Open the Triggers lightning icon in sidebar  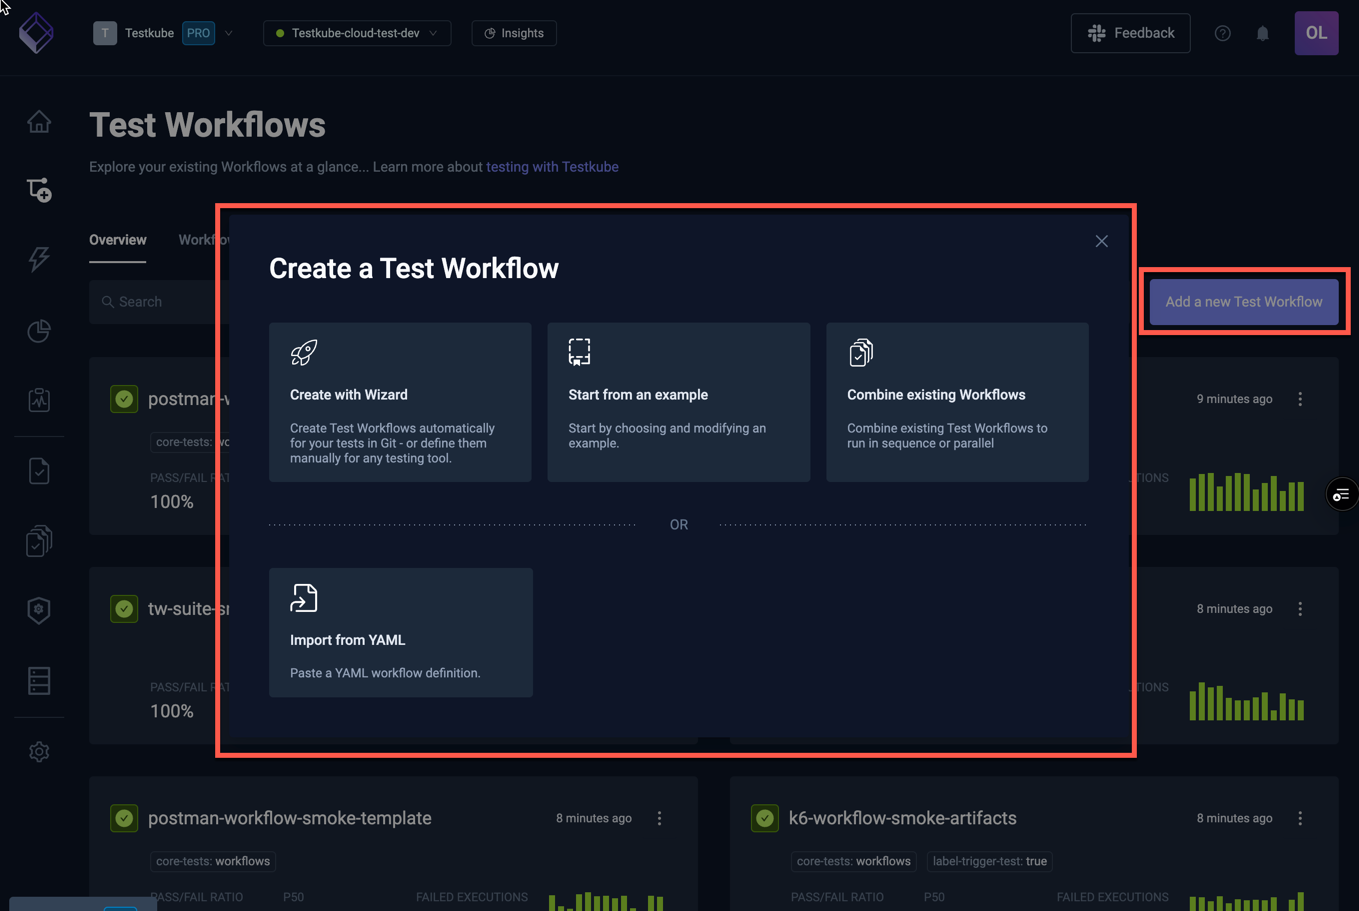tap(38, 259)
